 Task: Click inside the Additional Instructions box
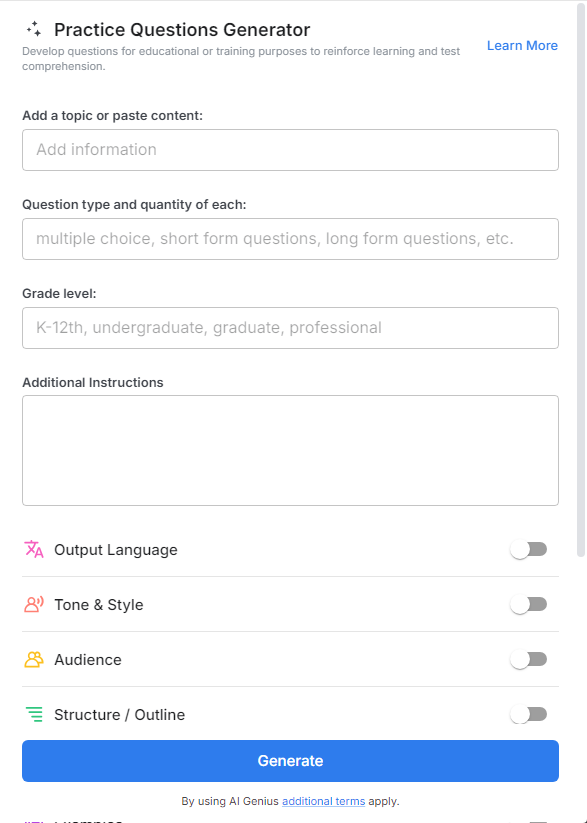pos(290,450)
